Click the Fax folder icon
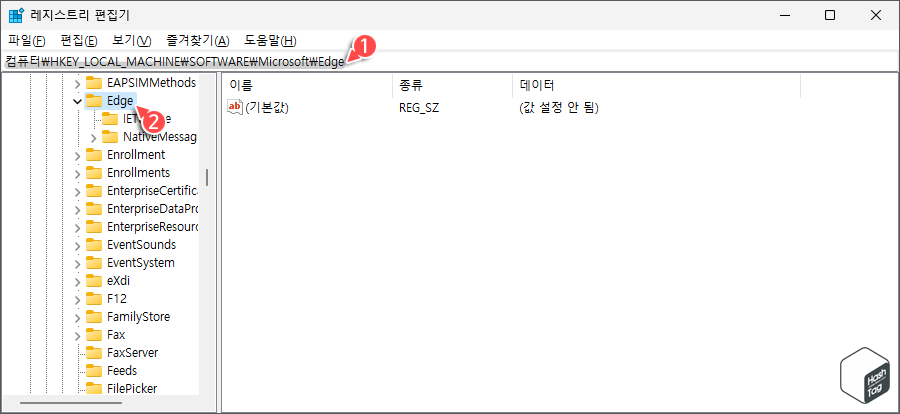The width and height of the screenshot is (900, 414). click(94, 335)
